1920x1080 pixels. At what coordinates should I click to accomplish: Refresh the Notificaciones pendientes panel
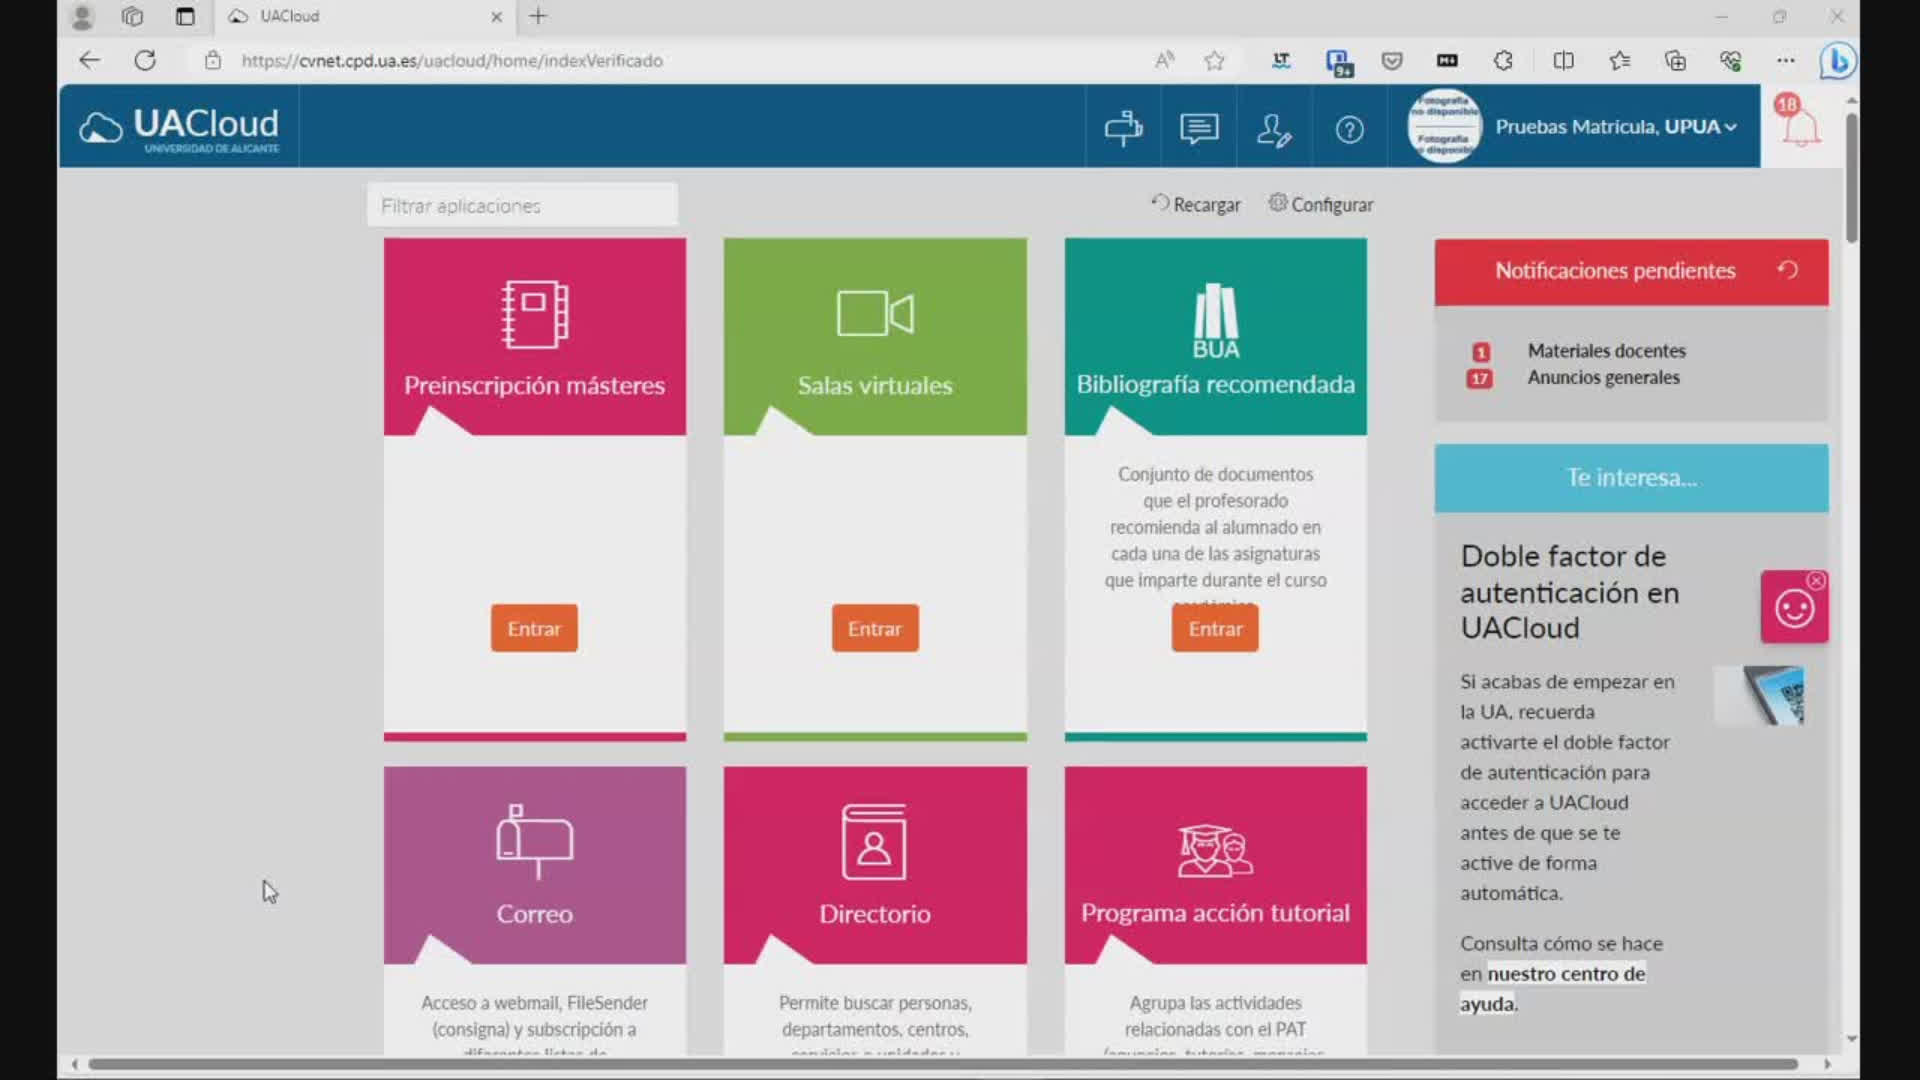[1788, 270]
